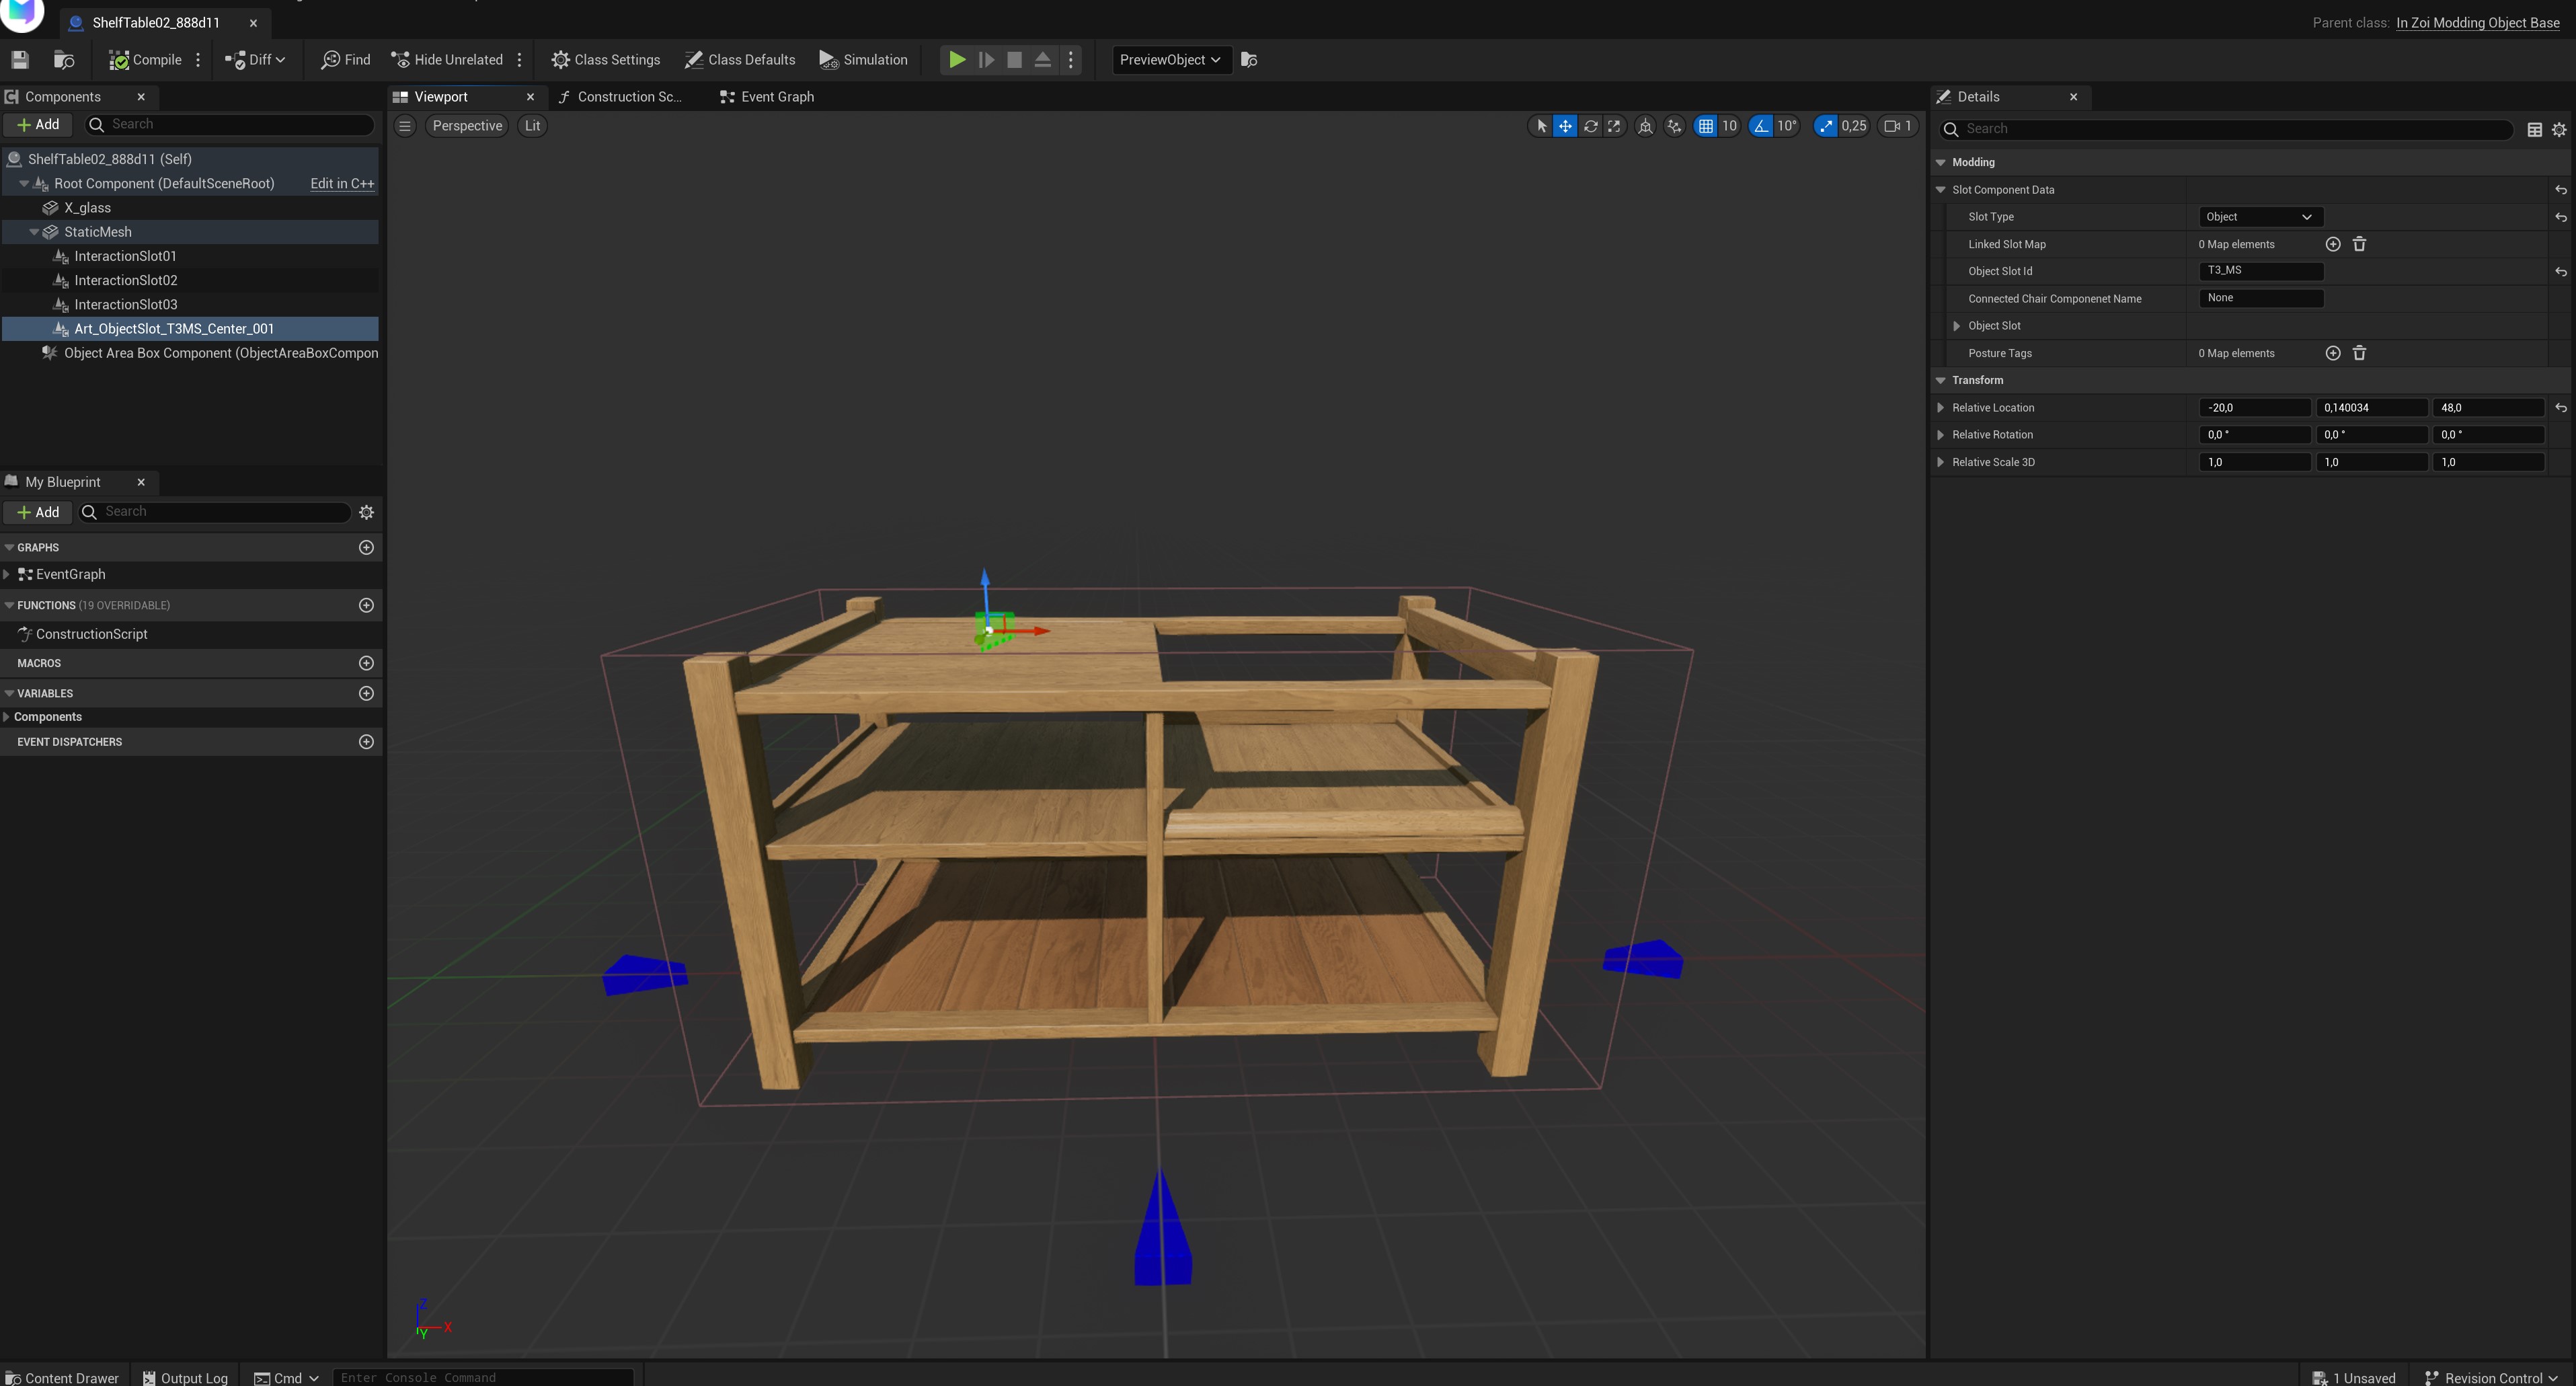The height and width of the screenshot is (1386, 2576).
Task: Open the PreviewObject debug dropdown
Action: coord(1171,60)
